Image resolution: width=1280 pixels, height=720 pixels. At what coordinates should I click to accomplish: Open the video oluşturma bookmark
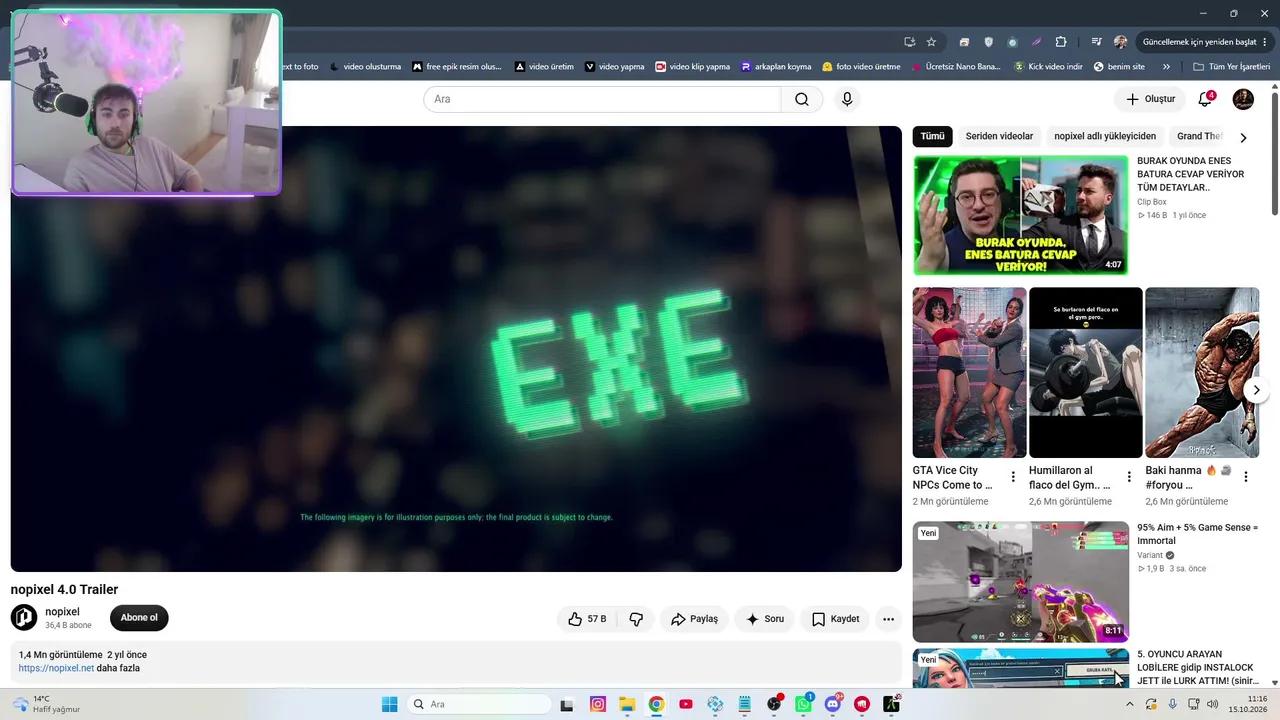[x=364, y=67]
